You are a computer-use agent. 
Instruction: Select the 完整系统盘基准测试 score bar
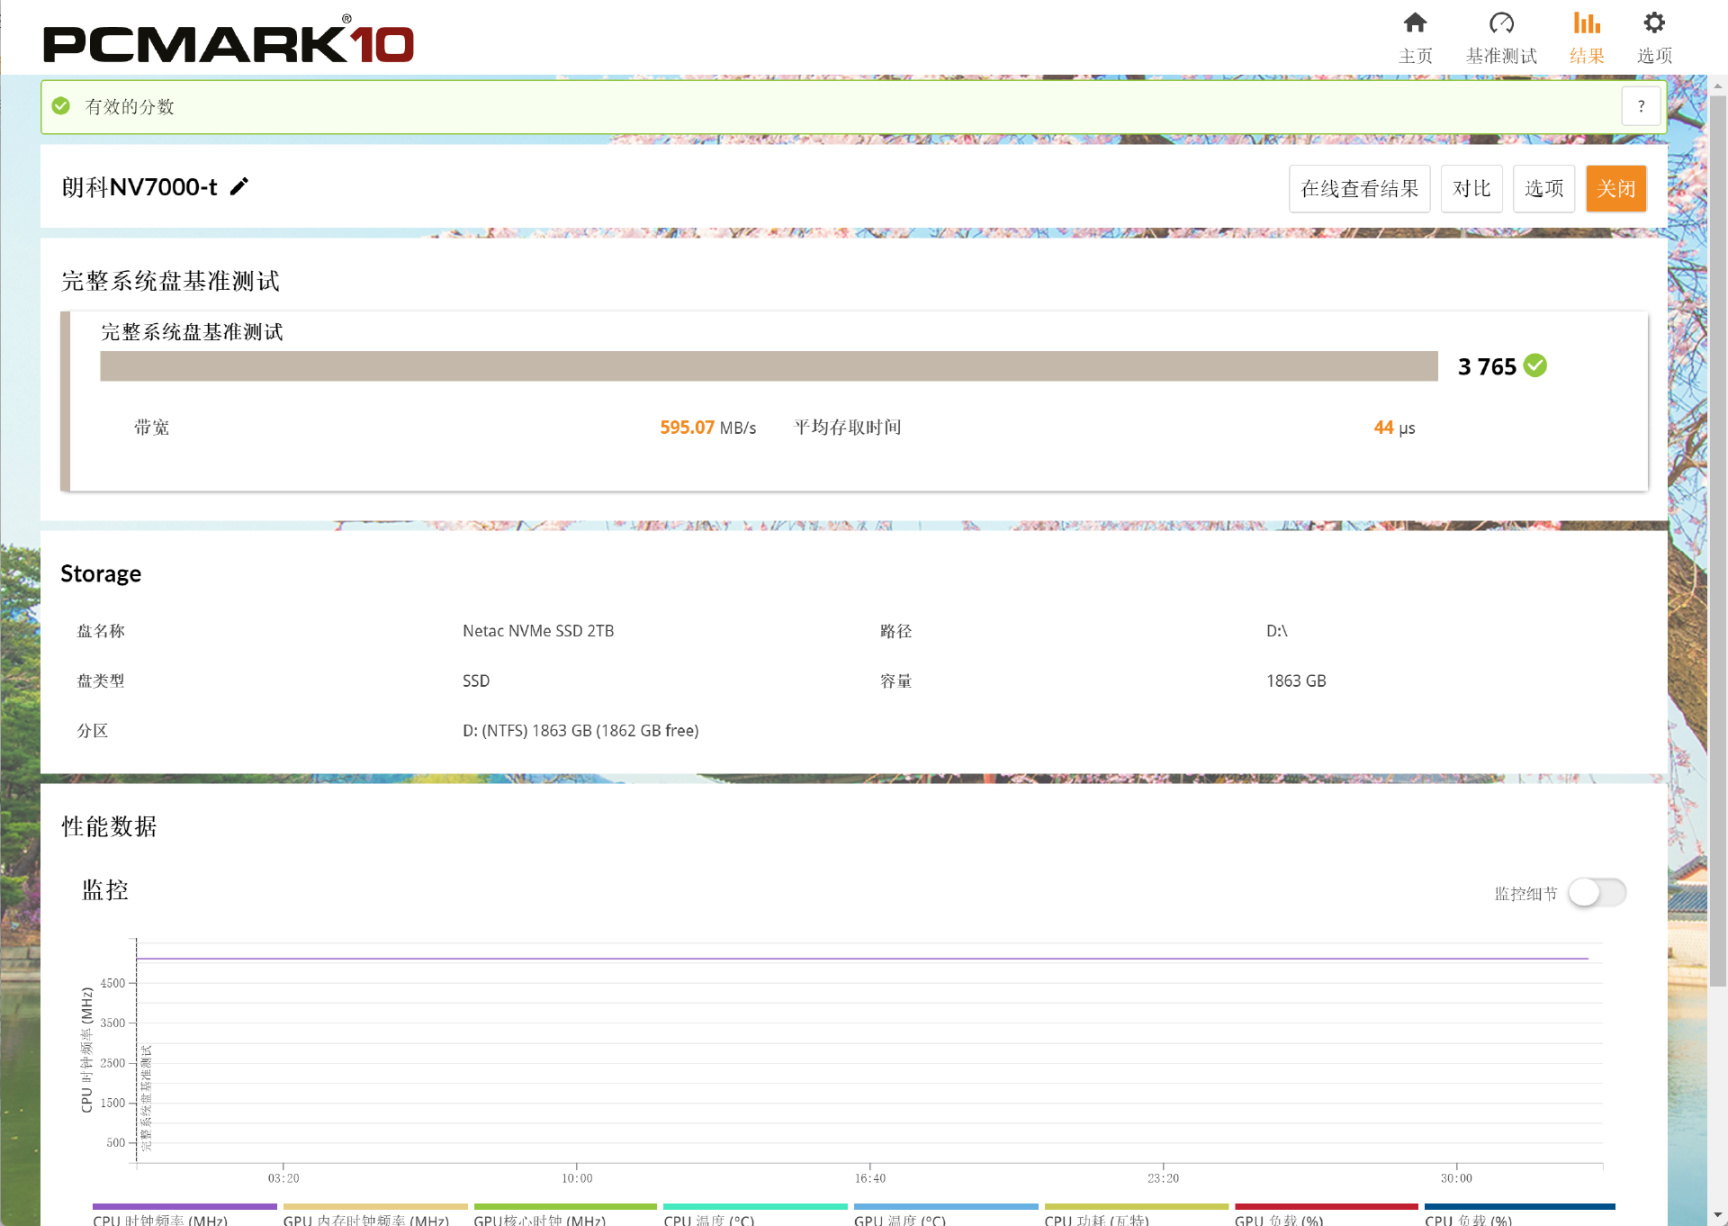tap(769, 366)
